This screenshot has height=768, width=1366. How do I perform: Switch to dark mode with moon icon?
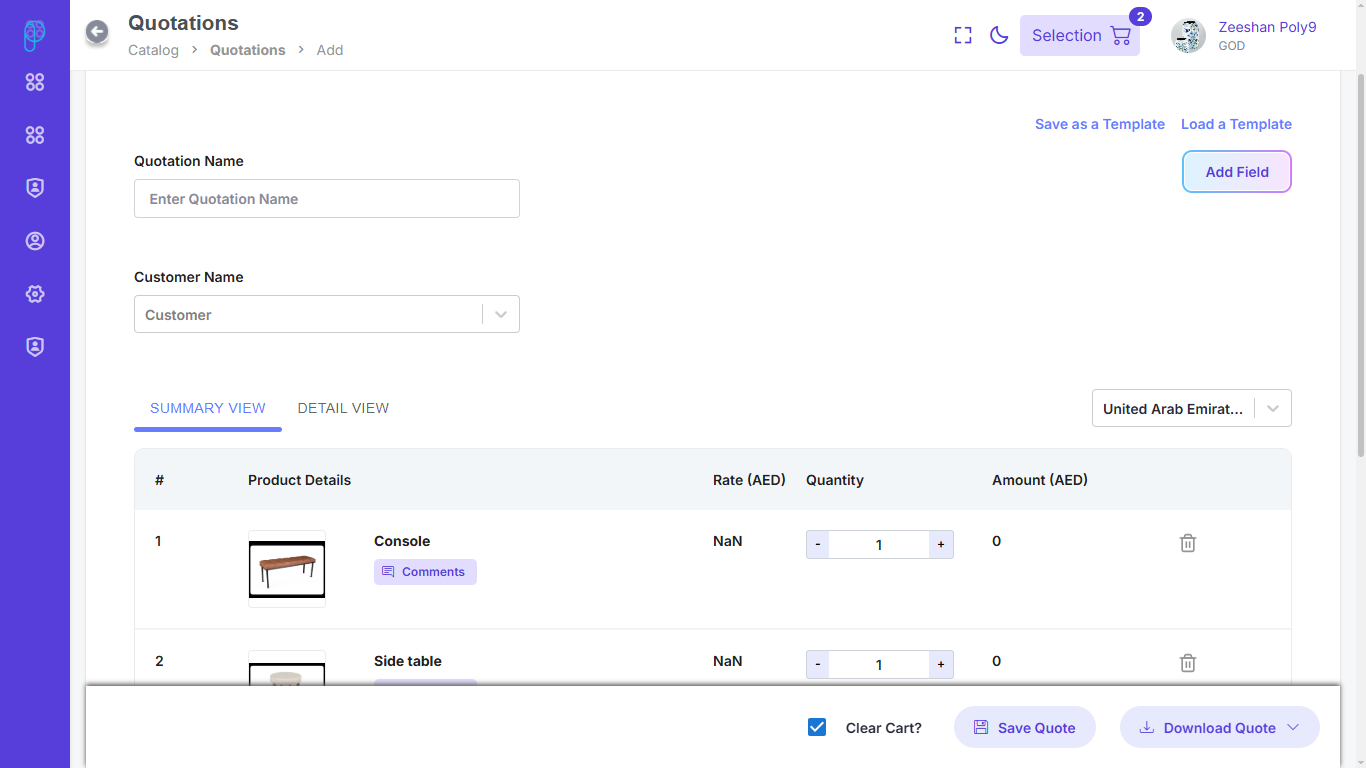pyautogui.click(x=998, y=36)
